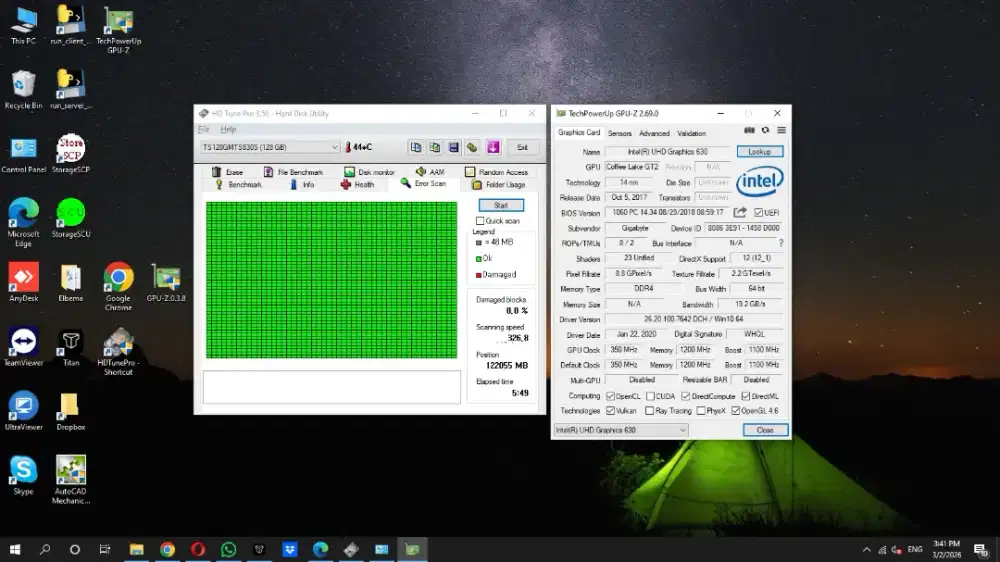Open the File menu in HD Tune
This screenshot has width=1000, height=562.
203,129
